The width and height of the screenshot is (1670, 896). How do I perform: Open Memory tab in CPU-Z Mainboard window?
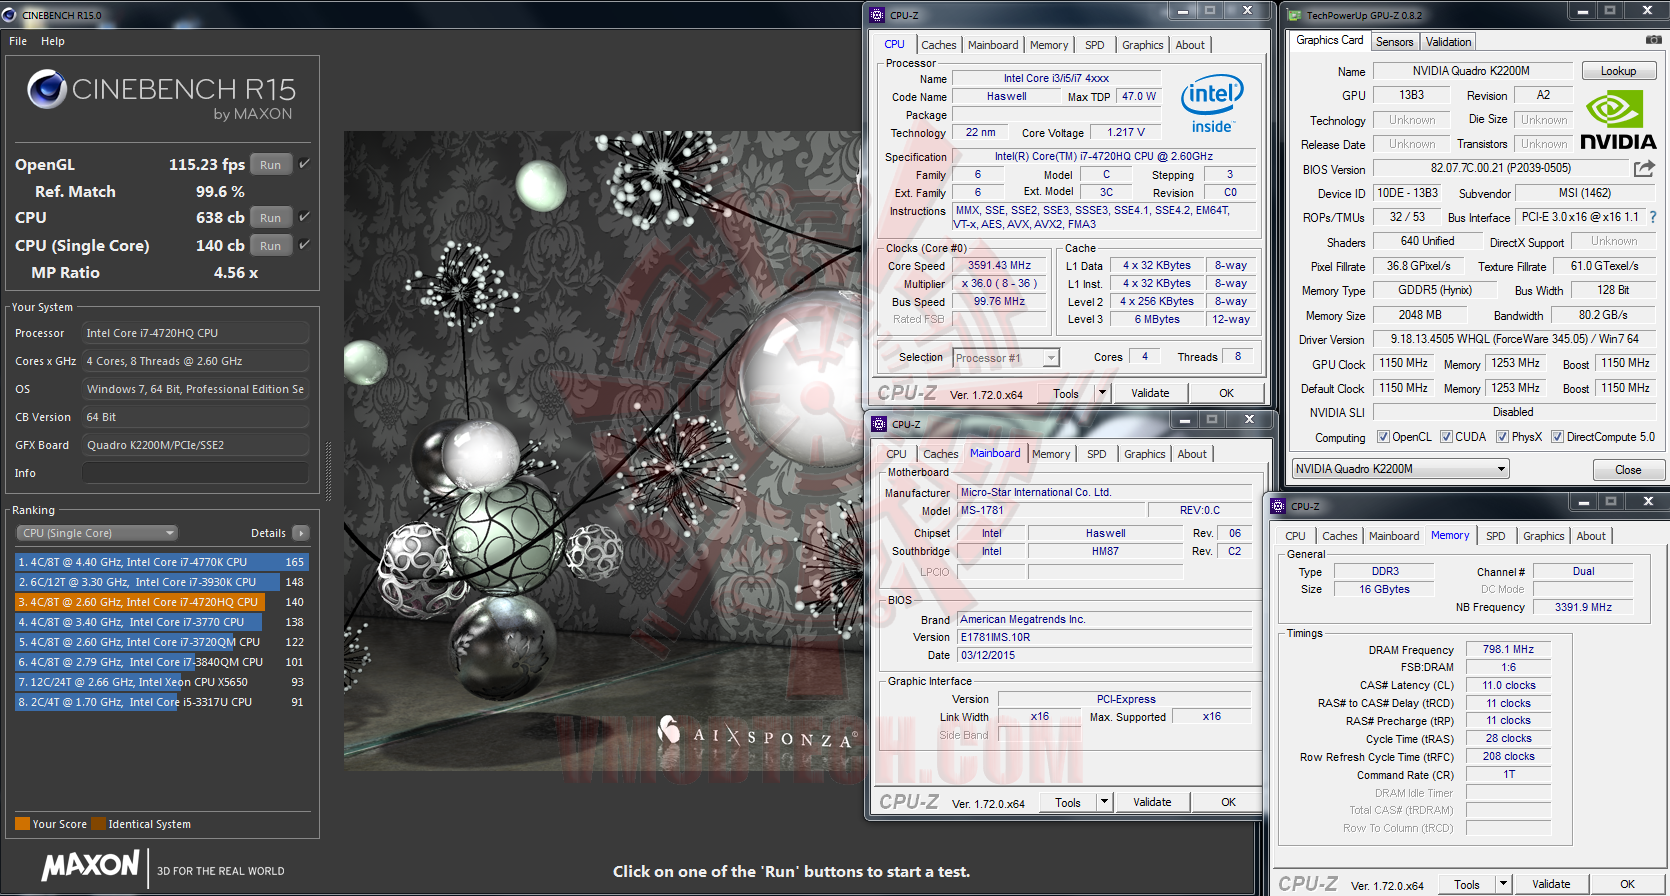point(1051,454)
